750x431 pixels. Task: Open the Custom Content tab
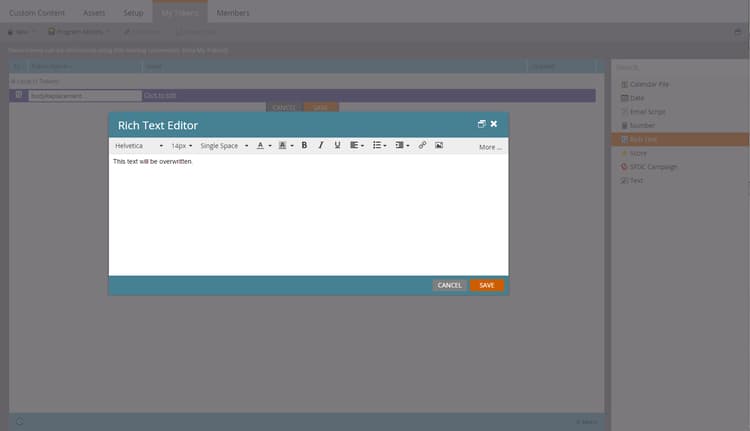pyautogui.click(x=37, y=13)
